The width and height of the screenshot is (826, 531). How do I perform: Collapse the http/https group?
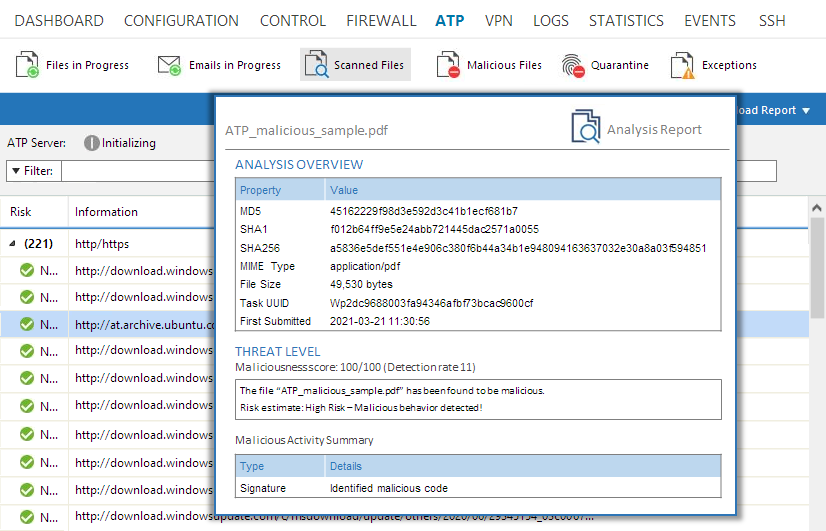click(x=13, y=243)
